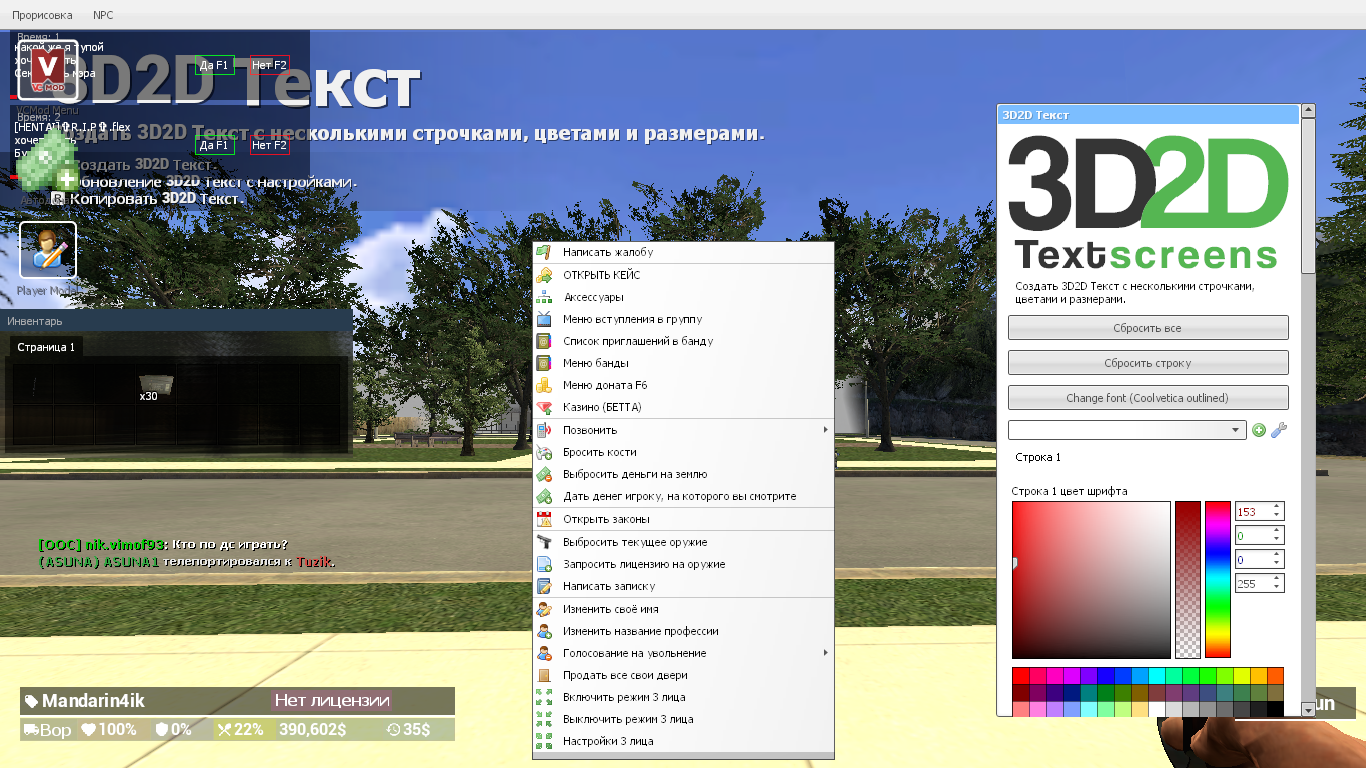Click the pistol icon for Выбросить текущее оружие
Viewport: 1366px width, 768px height.
(544, 540)
